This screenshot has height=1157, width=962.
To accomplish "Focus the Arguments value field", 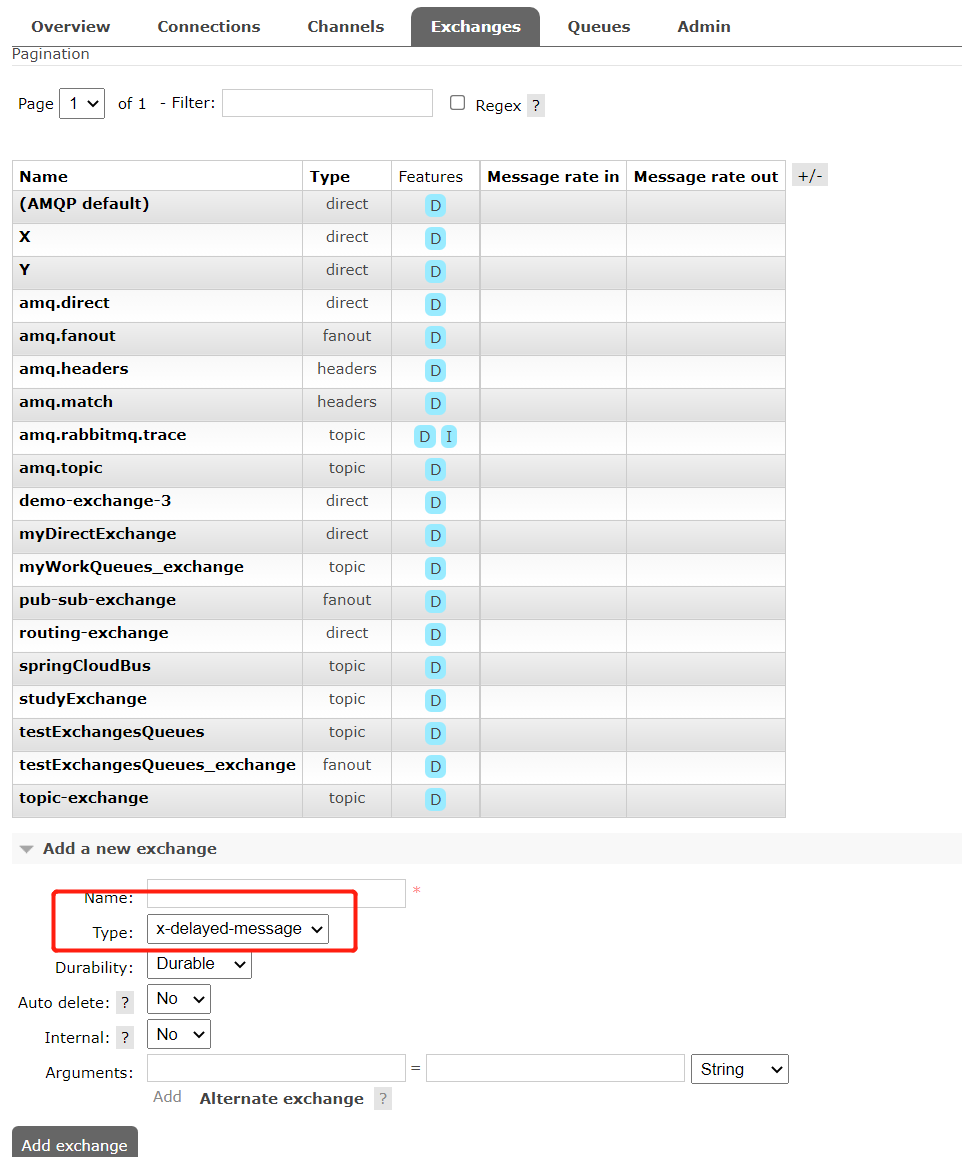I will 556,1068.
